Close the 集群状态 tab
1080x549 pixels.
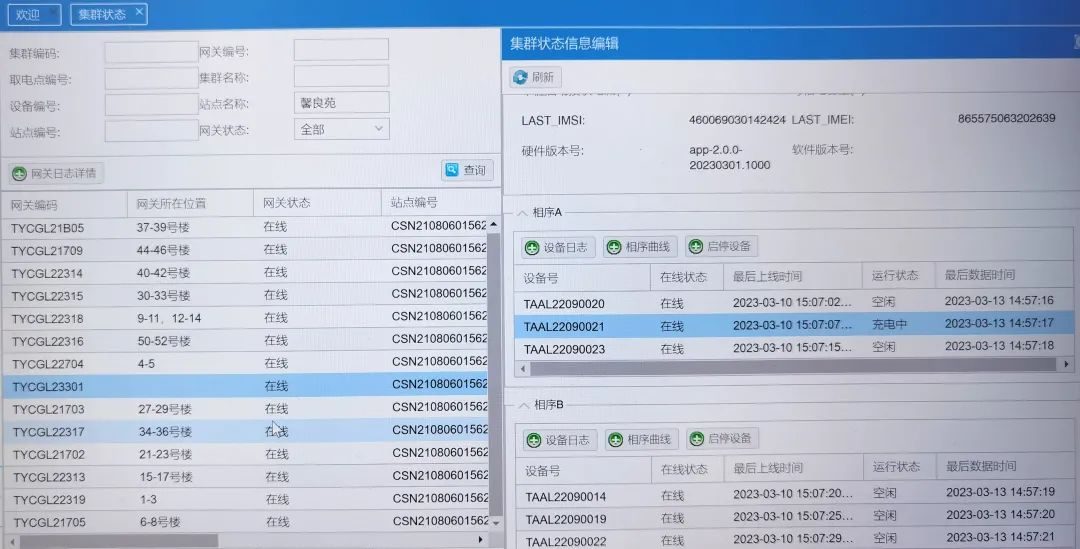pos(138,13)
